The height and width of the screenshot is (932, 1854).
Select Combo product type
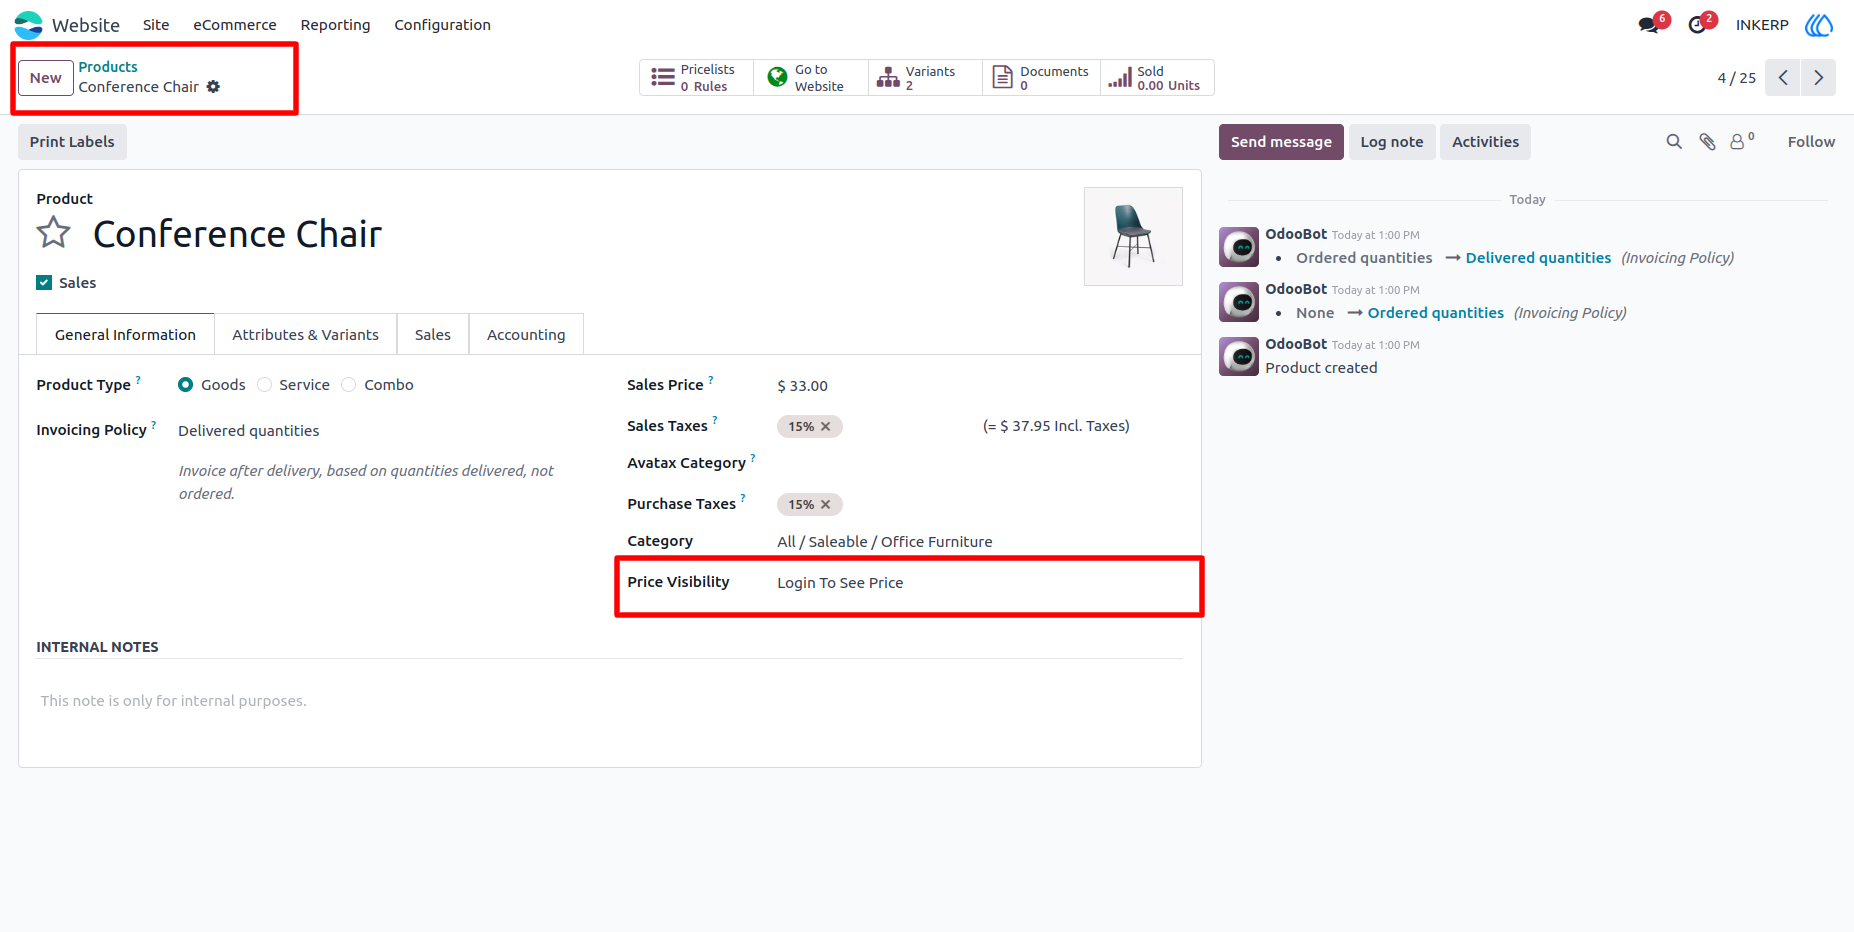349,385
